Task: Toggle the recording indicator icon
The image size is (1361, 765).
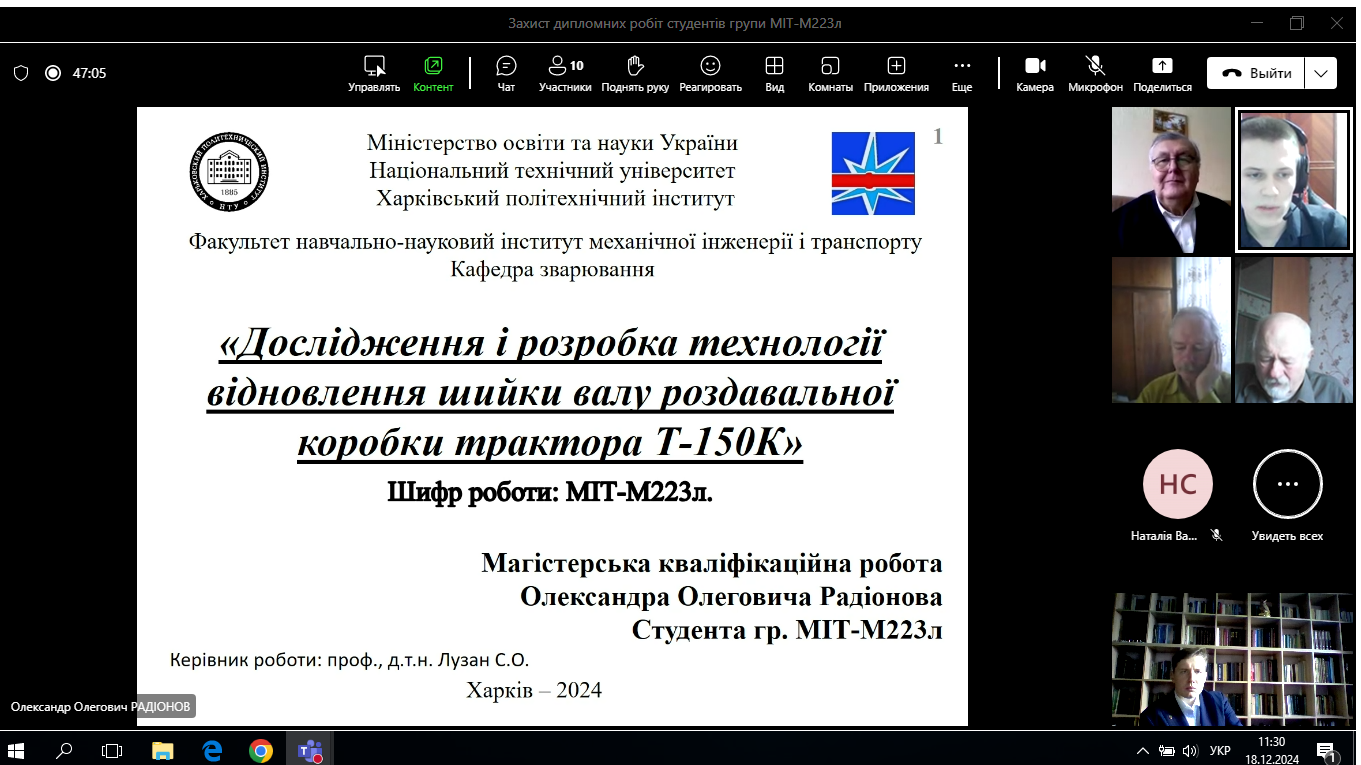Action: click(x=53, y=73)
